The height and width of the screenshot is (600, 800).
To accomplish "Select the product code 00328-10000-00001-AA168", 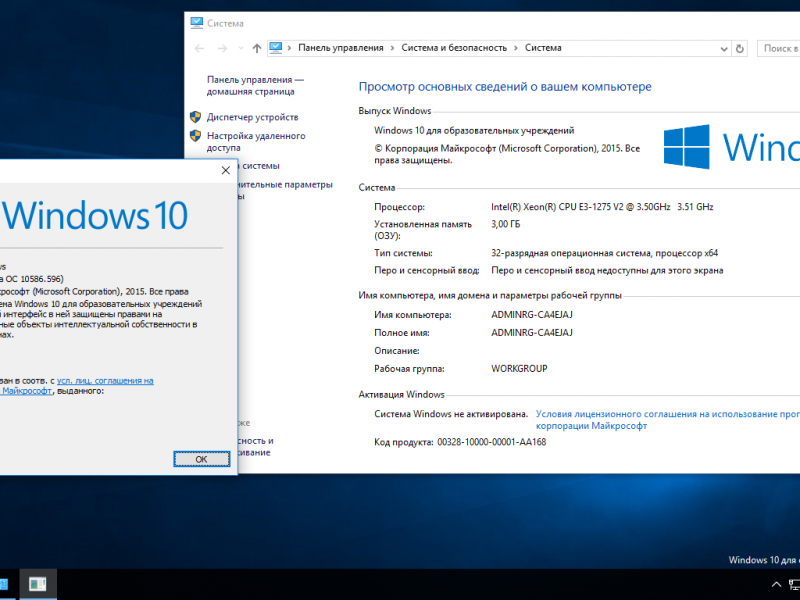I will [x=491, y=442].
